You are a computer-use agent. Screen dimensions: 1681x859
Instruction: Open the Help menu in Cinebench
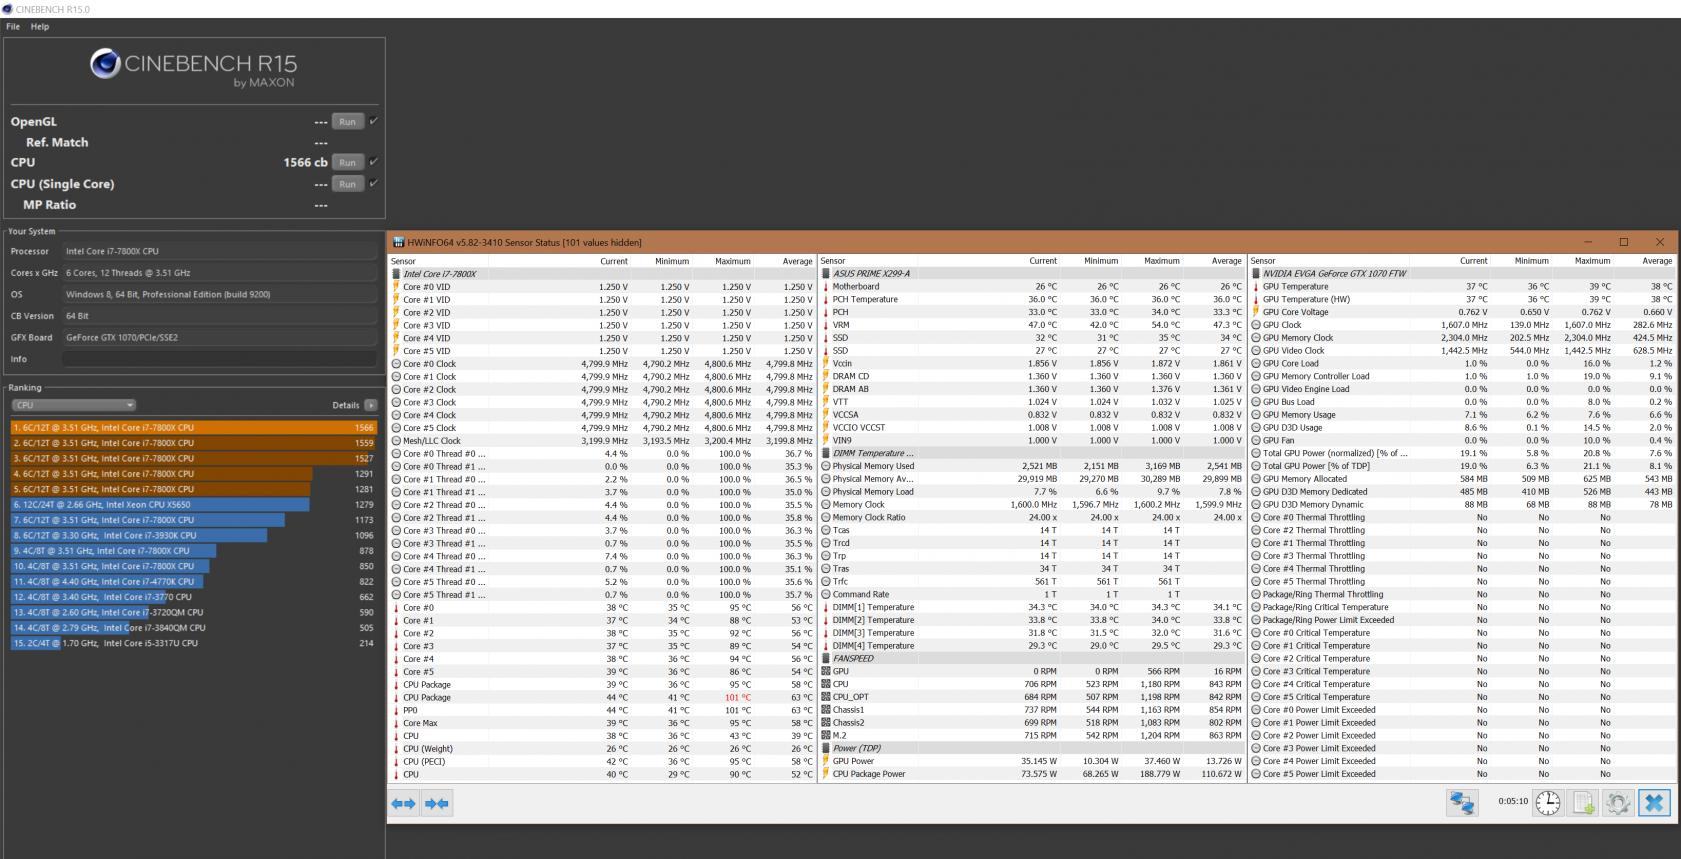[40, 27]
